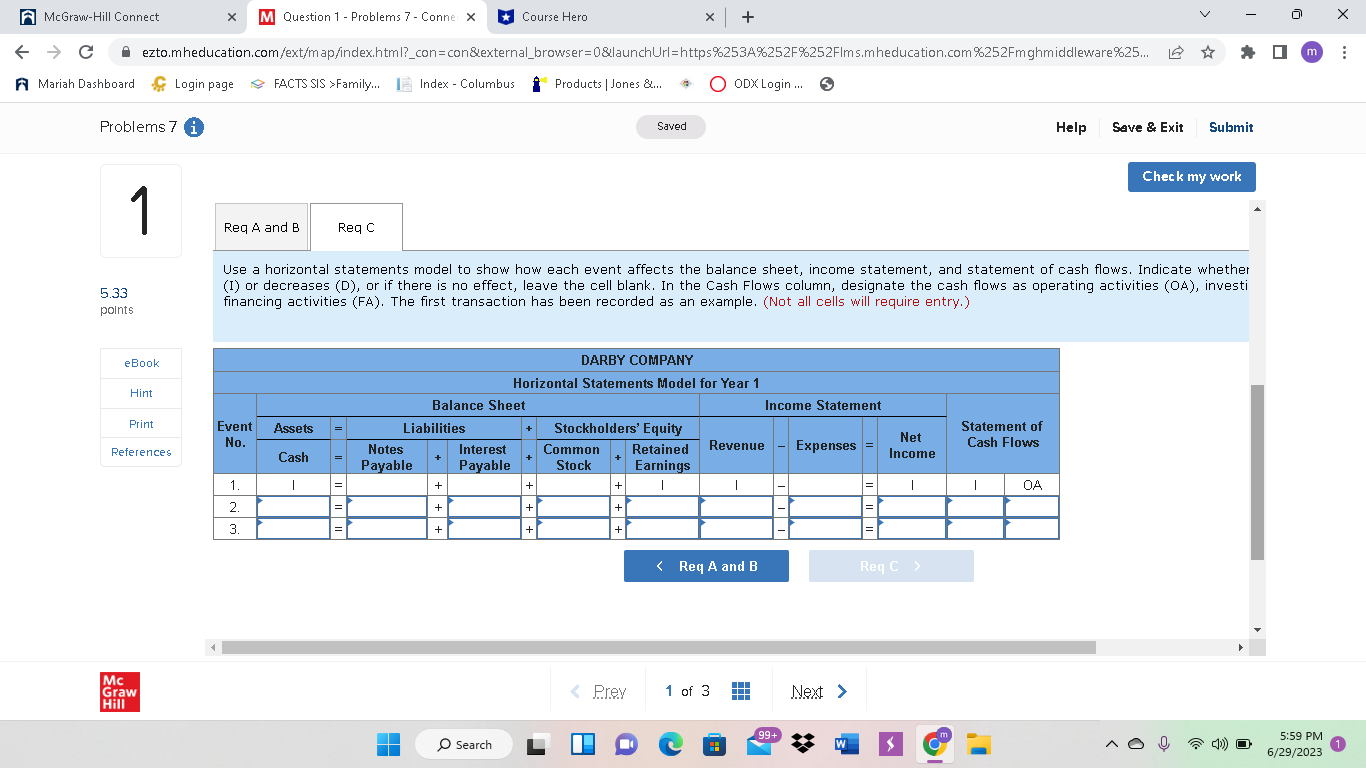Click the Check my work button

coord(1191,176)
